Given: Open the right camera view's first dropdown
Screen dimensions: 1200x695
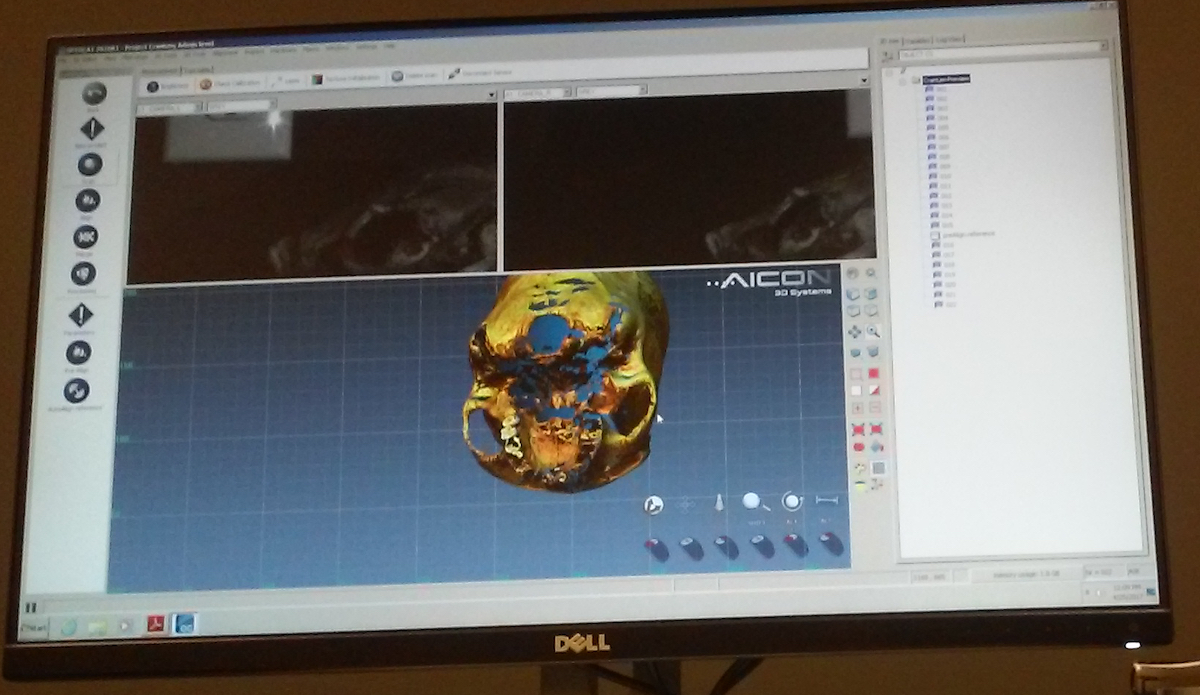Looking at the screenshot, I should [538, 93].
